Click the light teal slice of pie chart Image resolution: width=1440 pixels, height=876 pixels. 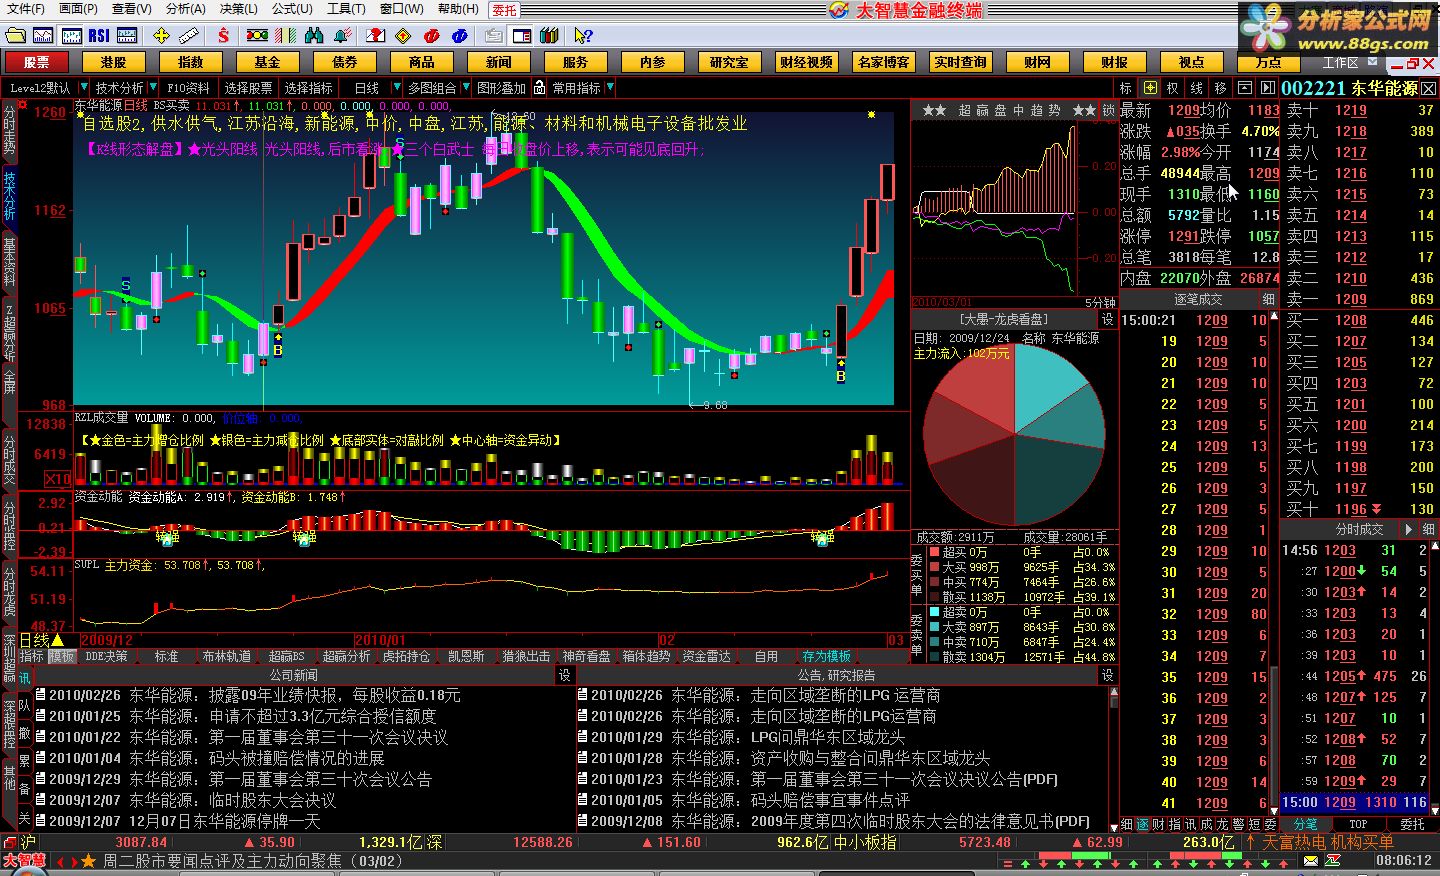[x=1048, y=385]
